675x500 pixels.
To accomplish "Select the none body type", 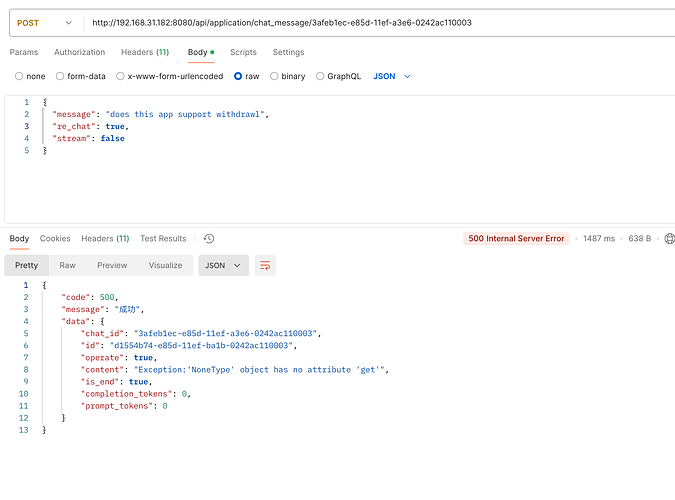I will tap(30, 76).
